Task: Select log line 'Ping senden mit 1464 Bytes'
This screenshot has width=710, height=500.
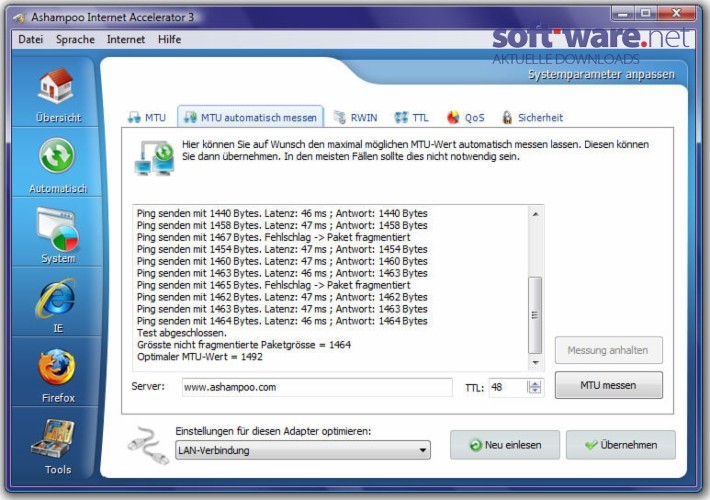Action: tap(282, 321)
